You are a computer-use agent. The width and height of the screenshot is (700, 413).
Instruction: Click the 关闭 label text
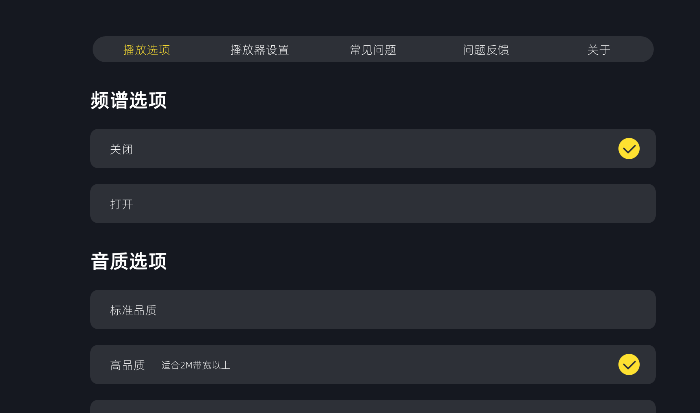[x=121, y=149]
